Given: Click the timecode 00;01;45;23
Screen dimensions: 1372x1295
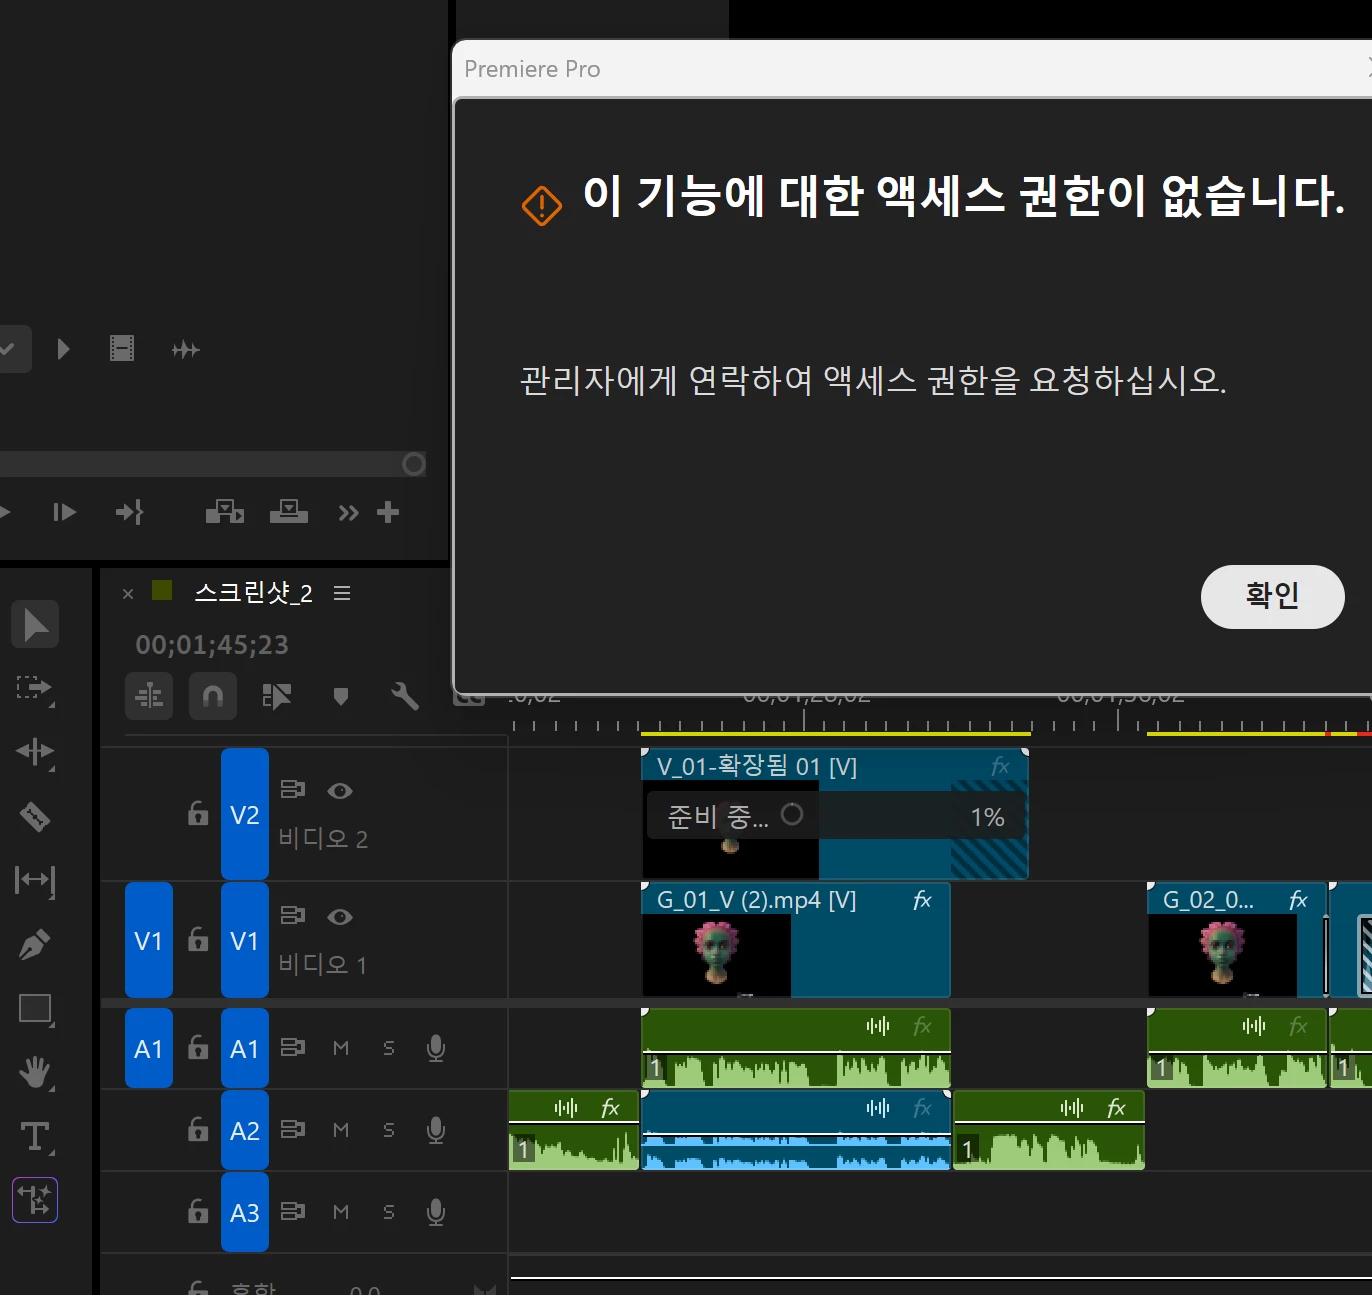Looking at the screenshot, I should 212,645.
